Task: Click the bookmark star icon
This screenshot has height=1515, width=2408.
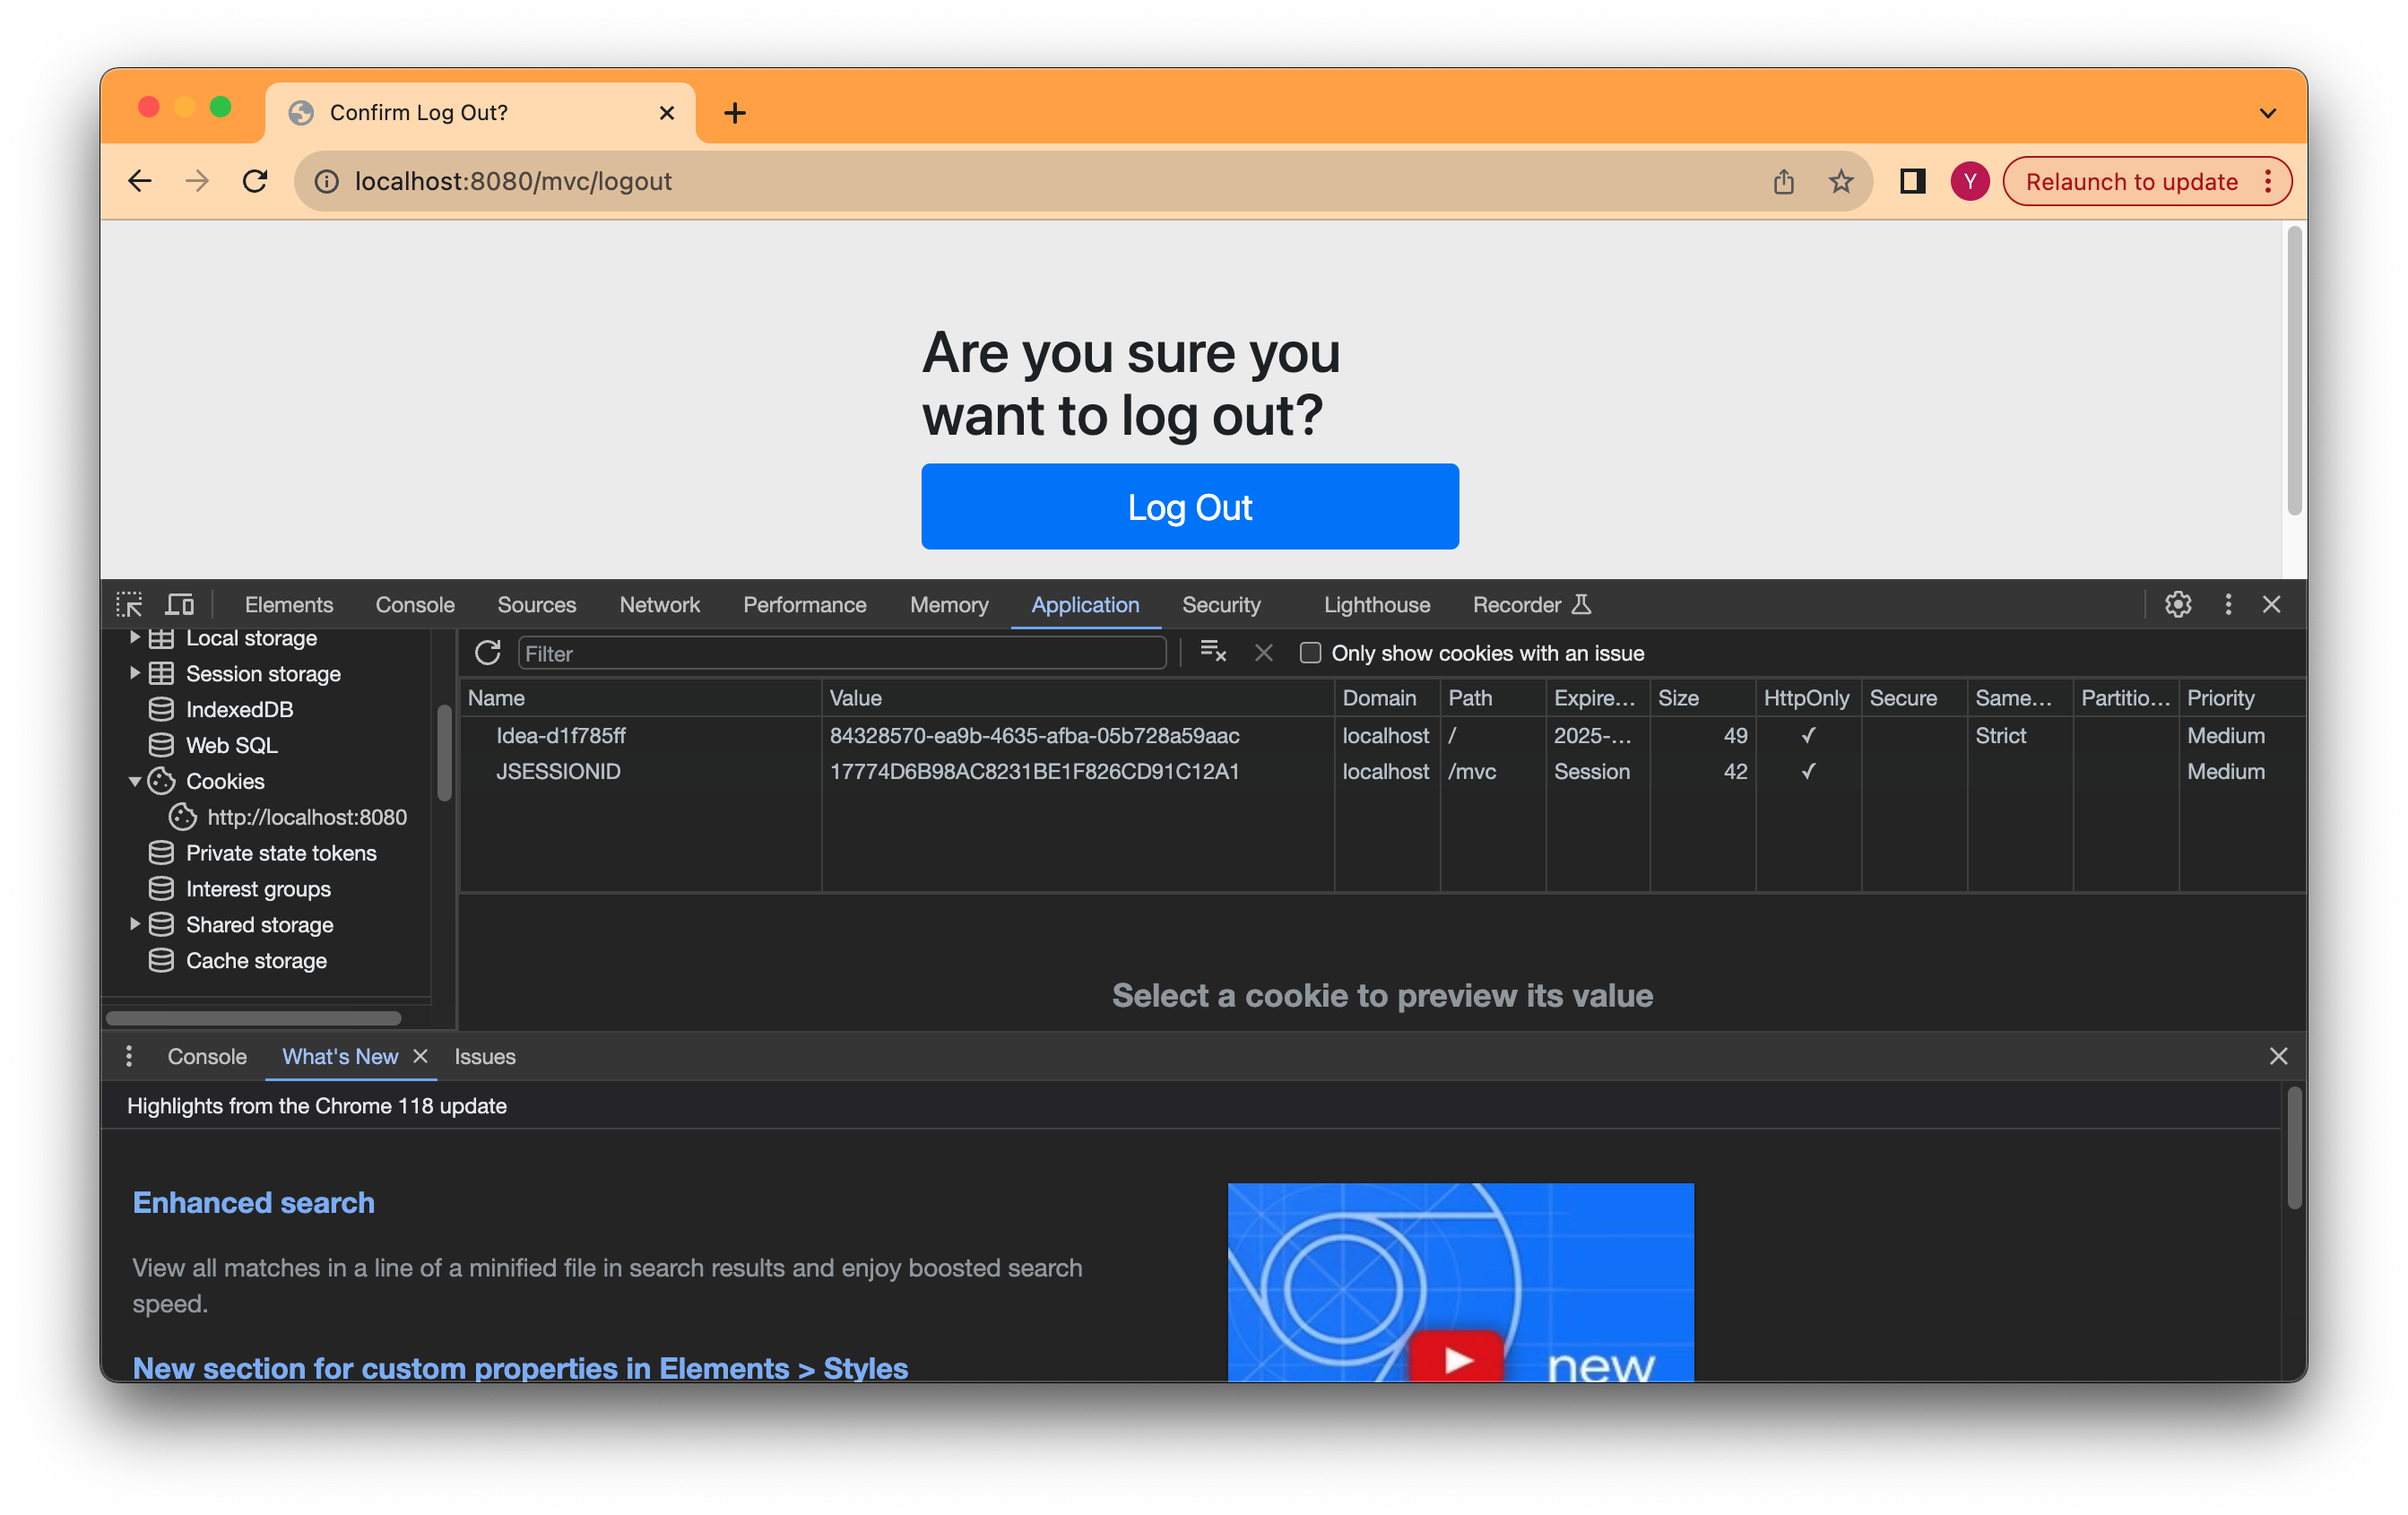Action: point(1840,181)
